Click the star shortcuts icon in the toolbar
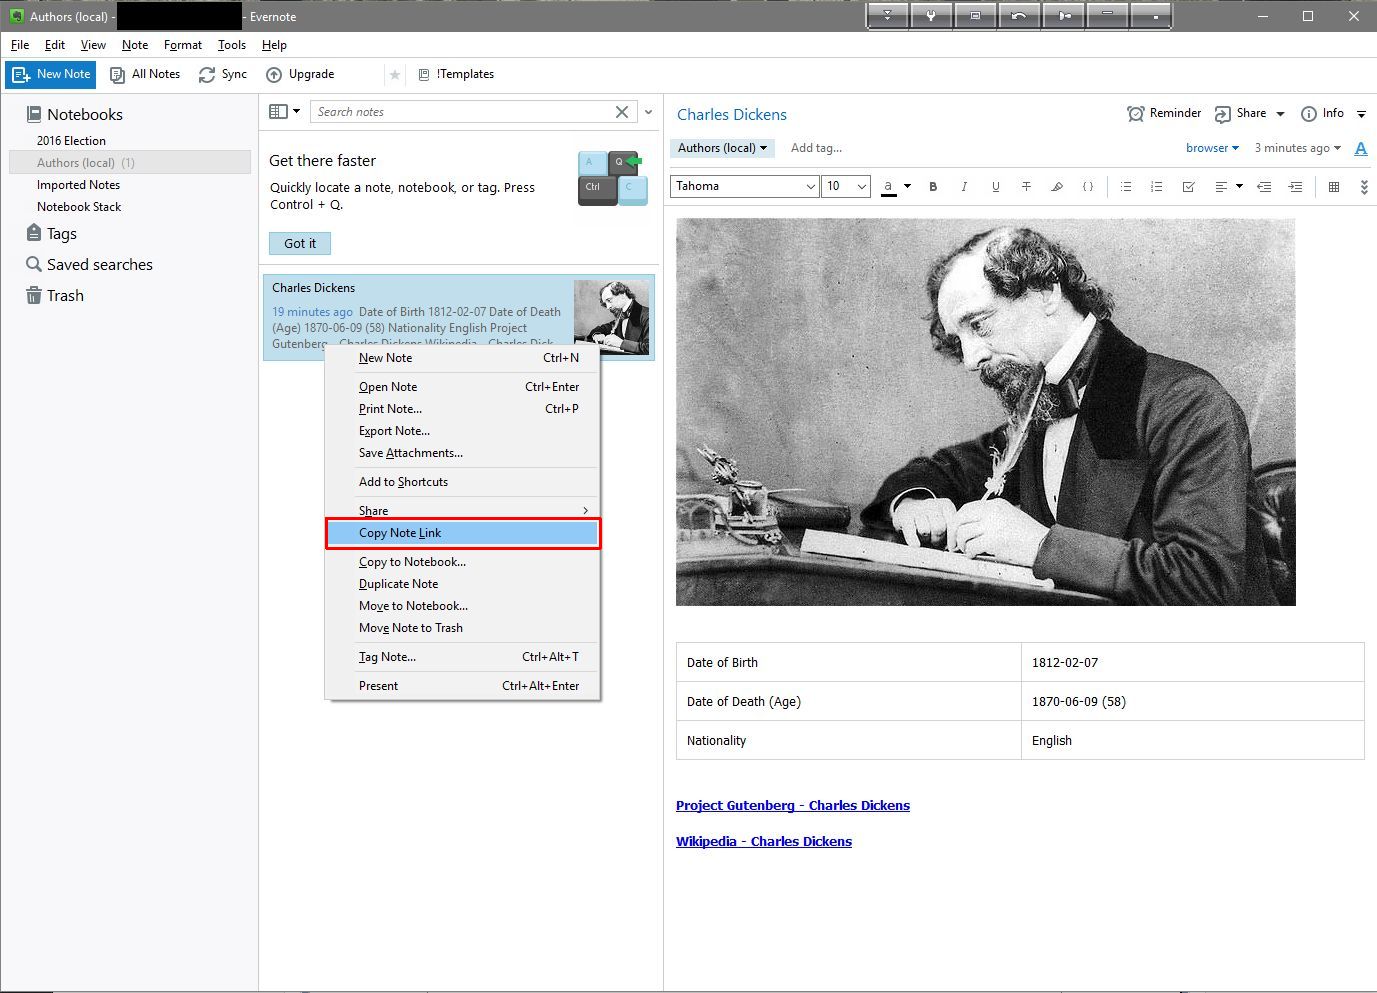1377x993 pixels. click(395, 75)
